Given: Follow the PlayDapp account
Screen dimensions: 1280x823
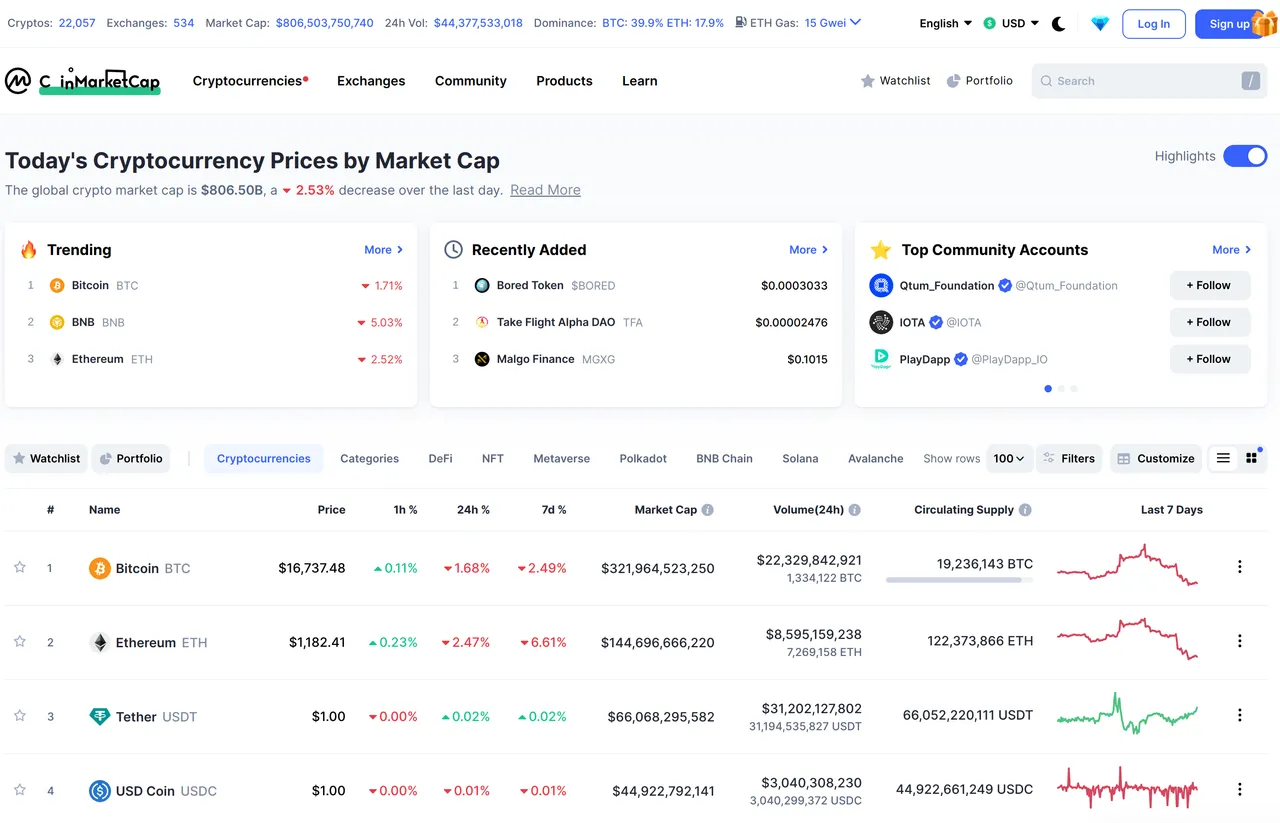Looking at the screenshot, I should [1210, 359].
